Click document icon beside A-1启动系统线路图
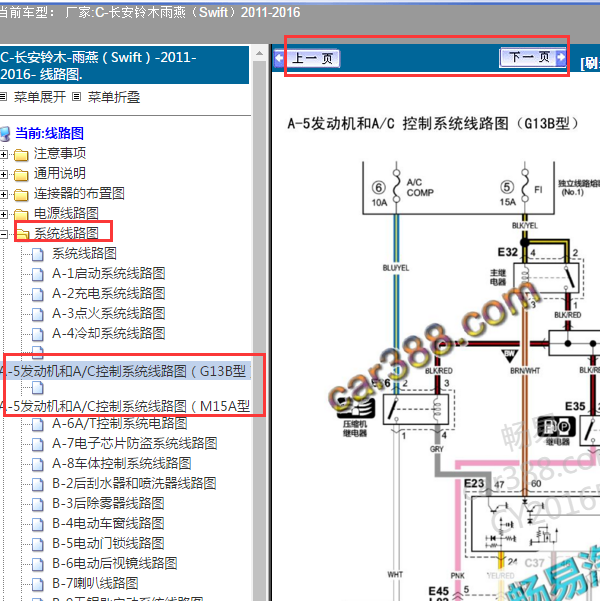 click(38, 274)
